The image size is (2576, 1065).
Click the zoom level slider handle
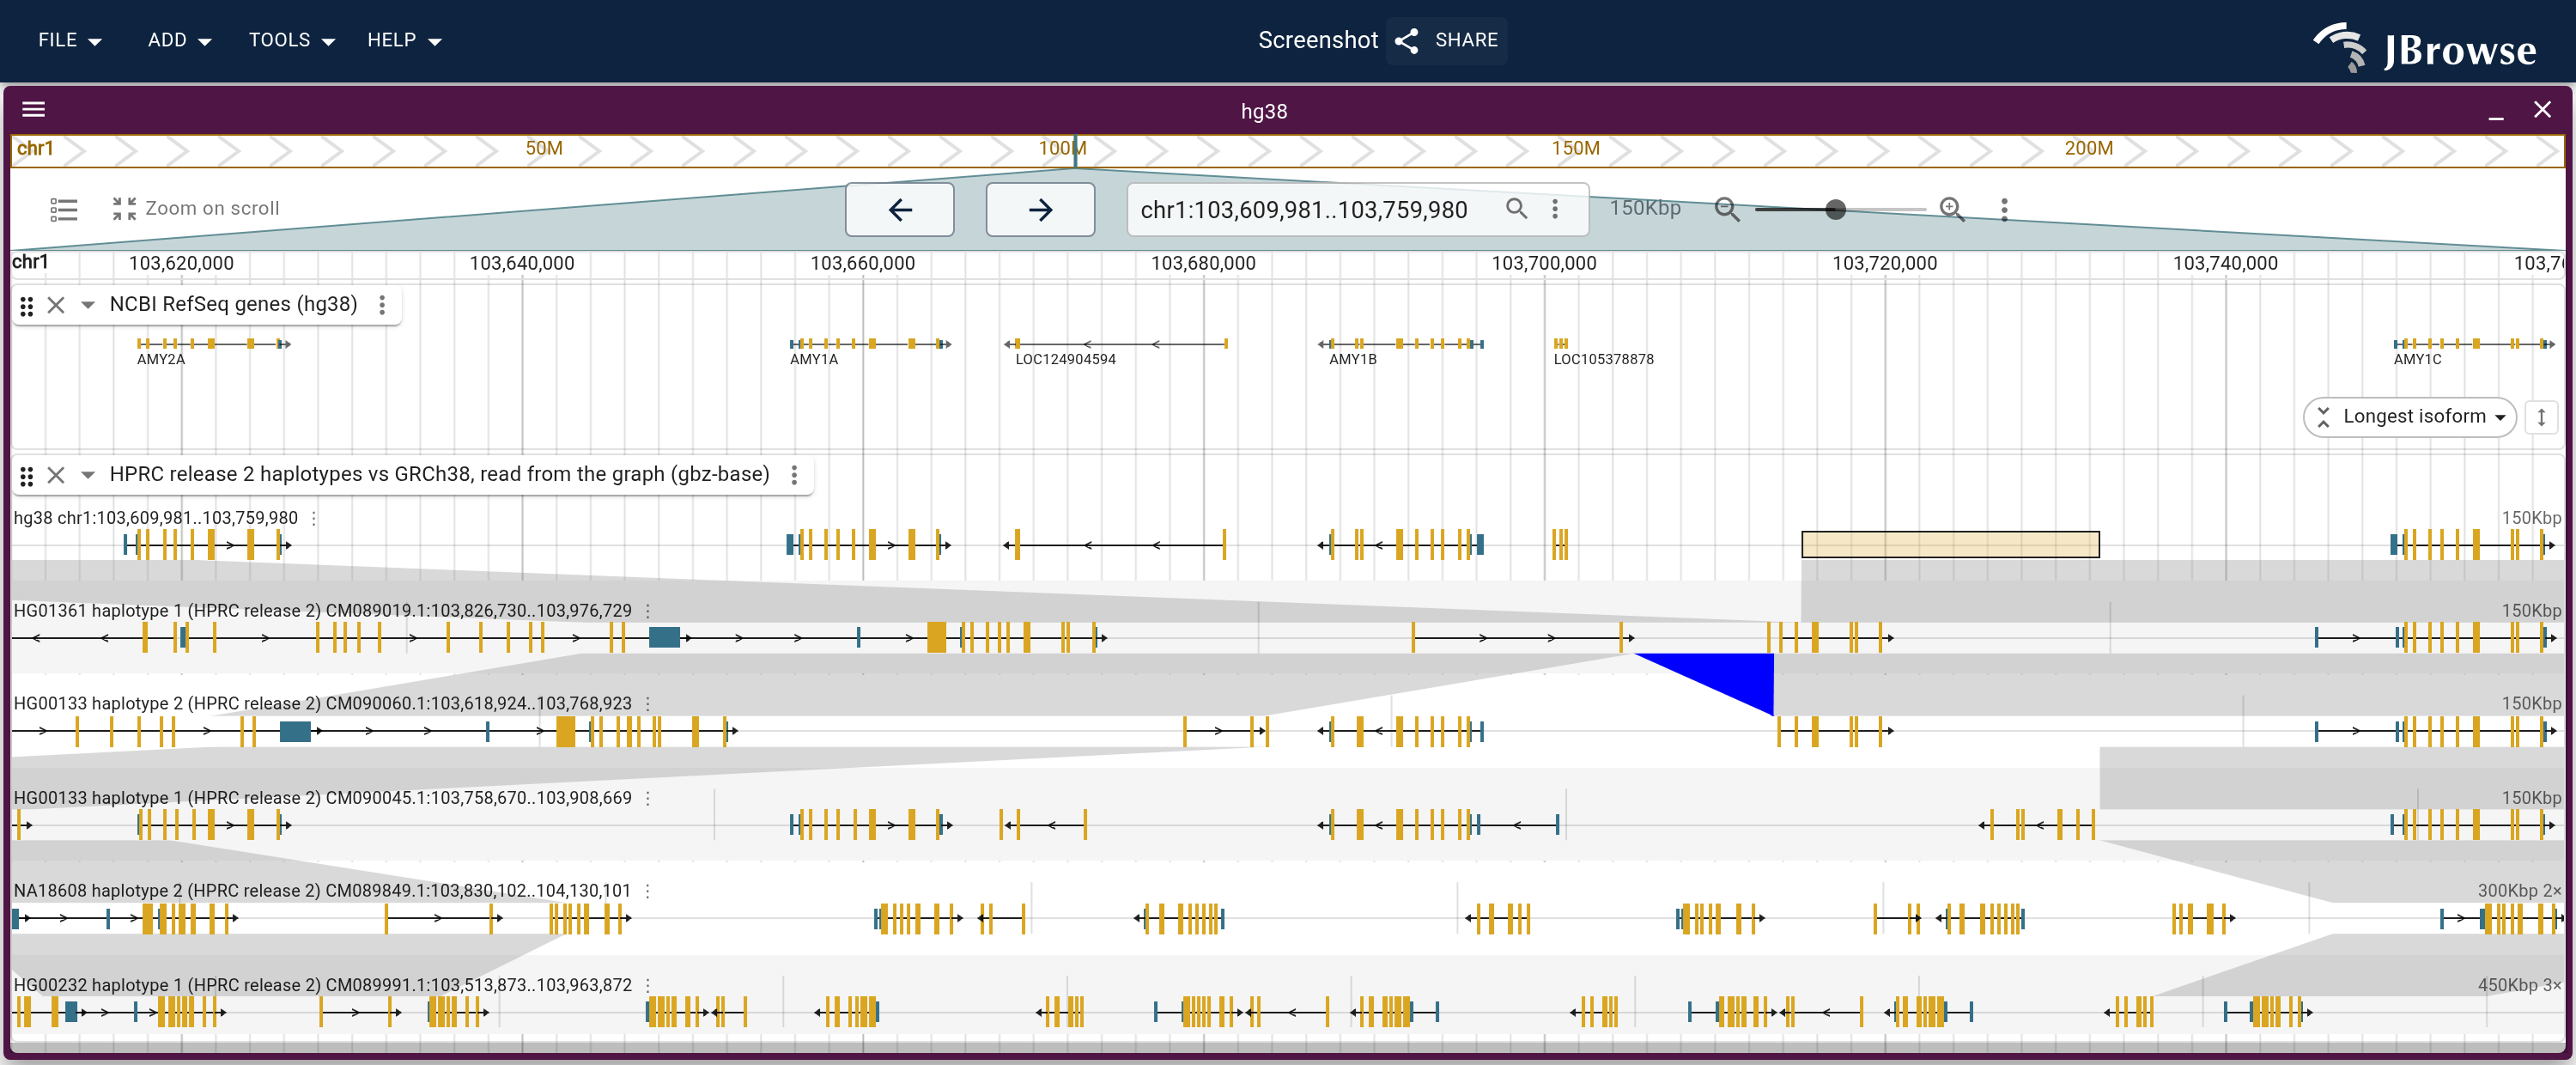[1835, 209]
